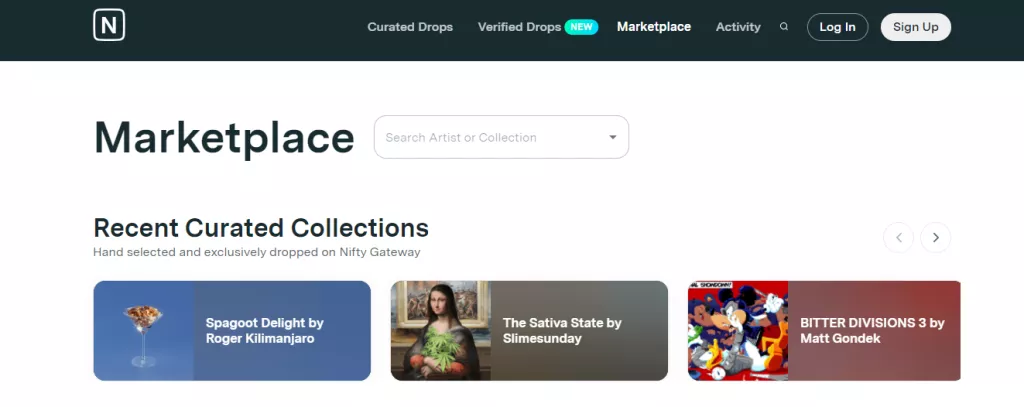Click the NEW badge beside Verified Drops
This screenshot has height=407, width=1024.
(x=581, y=27)
